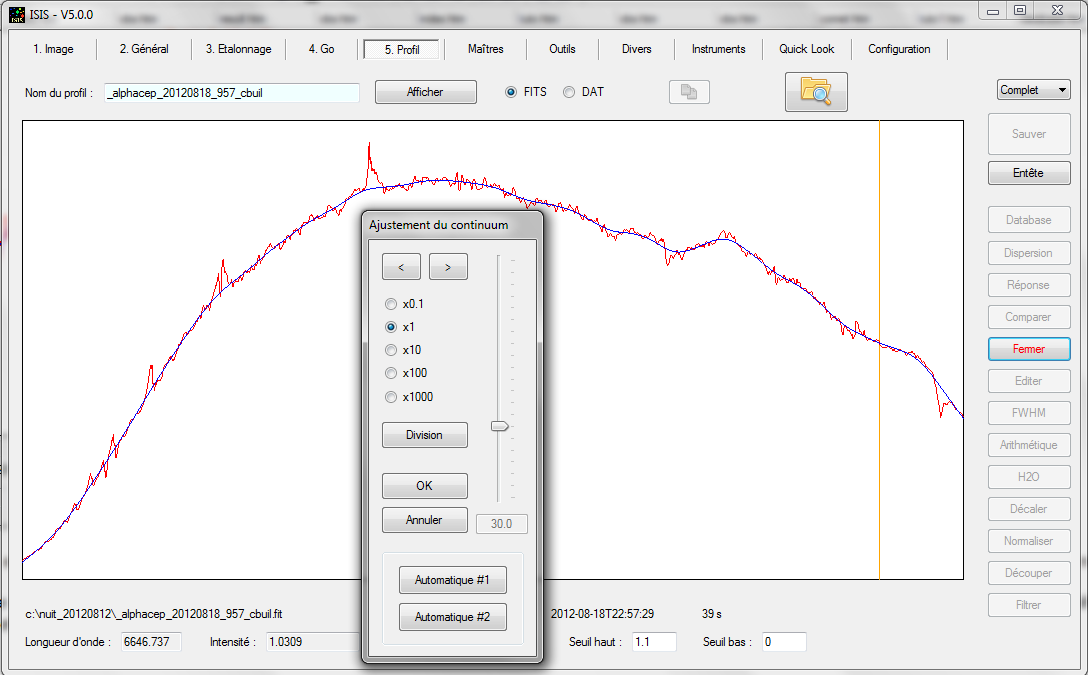This screenshot has width=1088, height=675.
Task: Switch to the 1. Image tab
Action: [53, 49]
